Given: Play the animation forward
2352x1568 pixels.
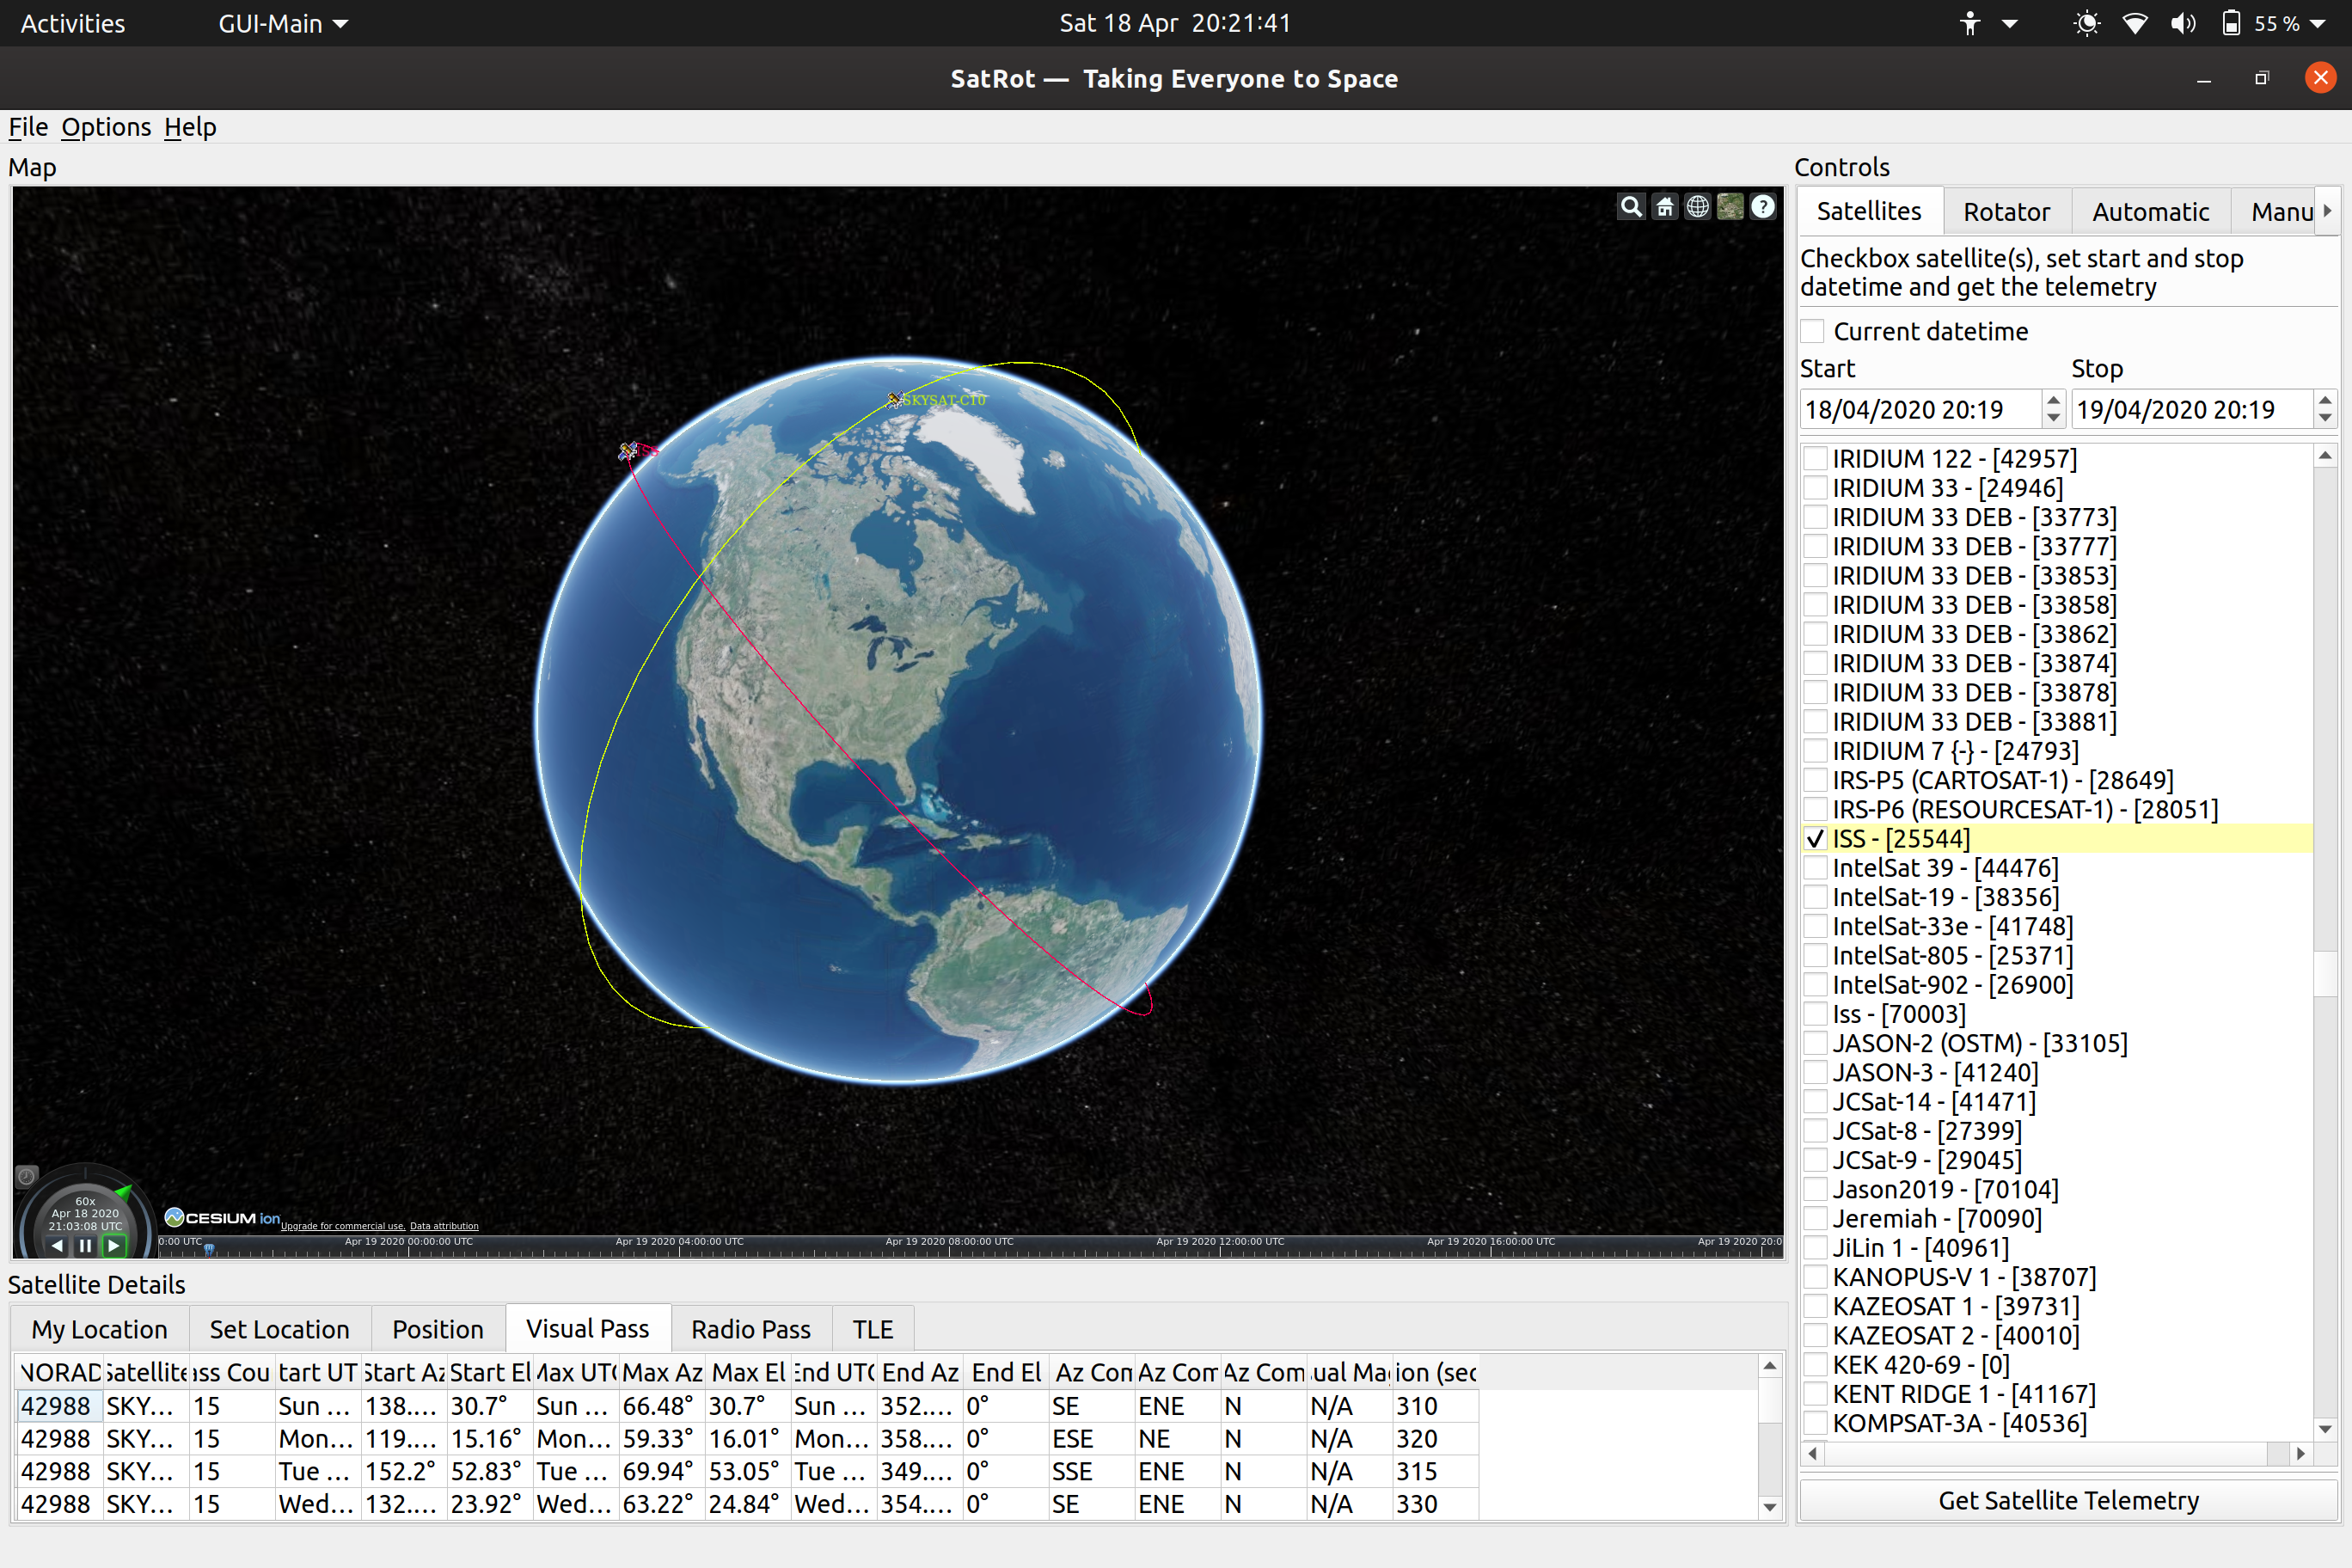Looking at the screenshot, I should pyautogui.click(x=113, y=1245).
